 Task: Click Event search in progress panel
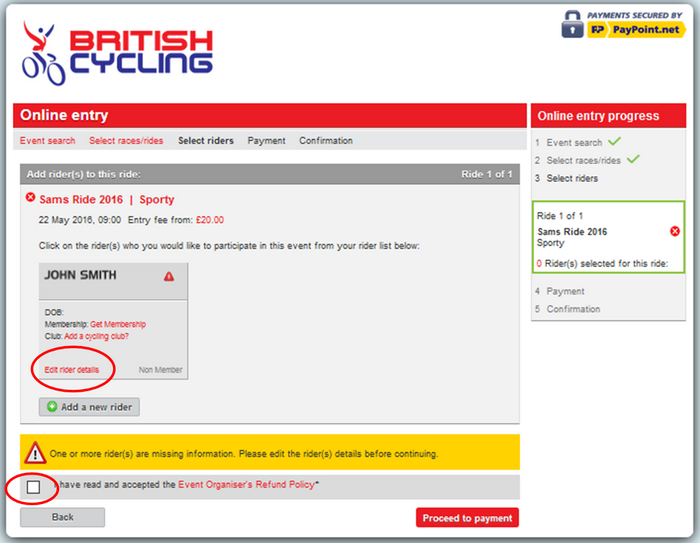coord(574,142)
